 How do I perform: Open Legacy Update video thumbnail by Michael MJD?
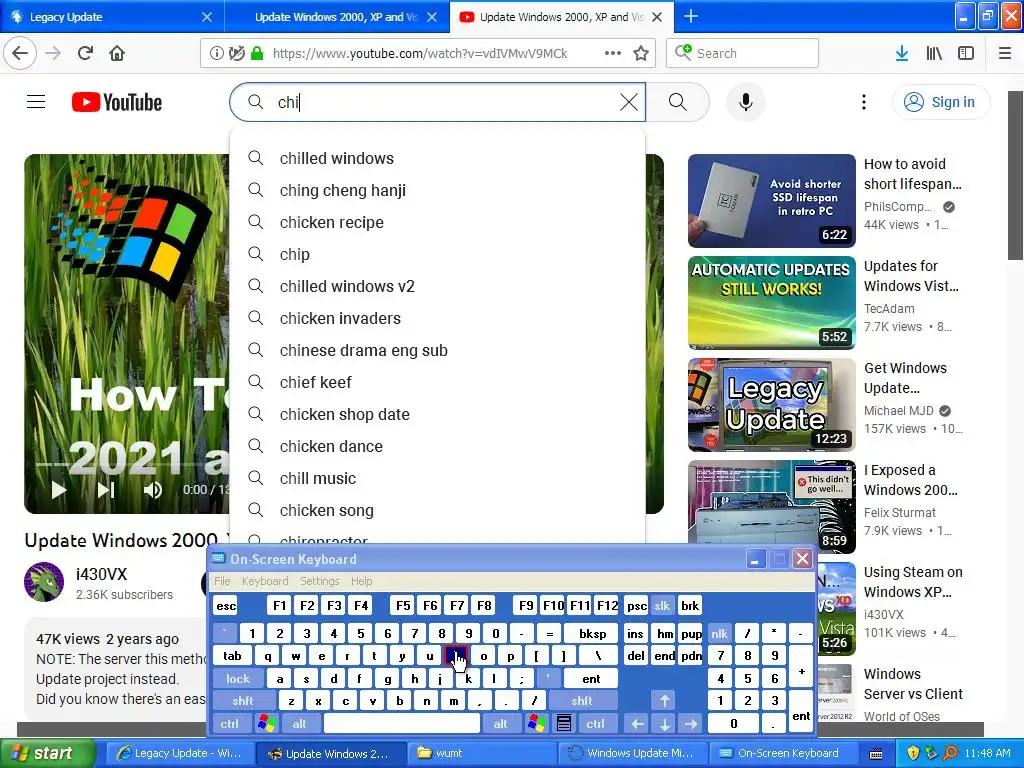tap(771, 404)
